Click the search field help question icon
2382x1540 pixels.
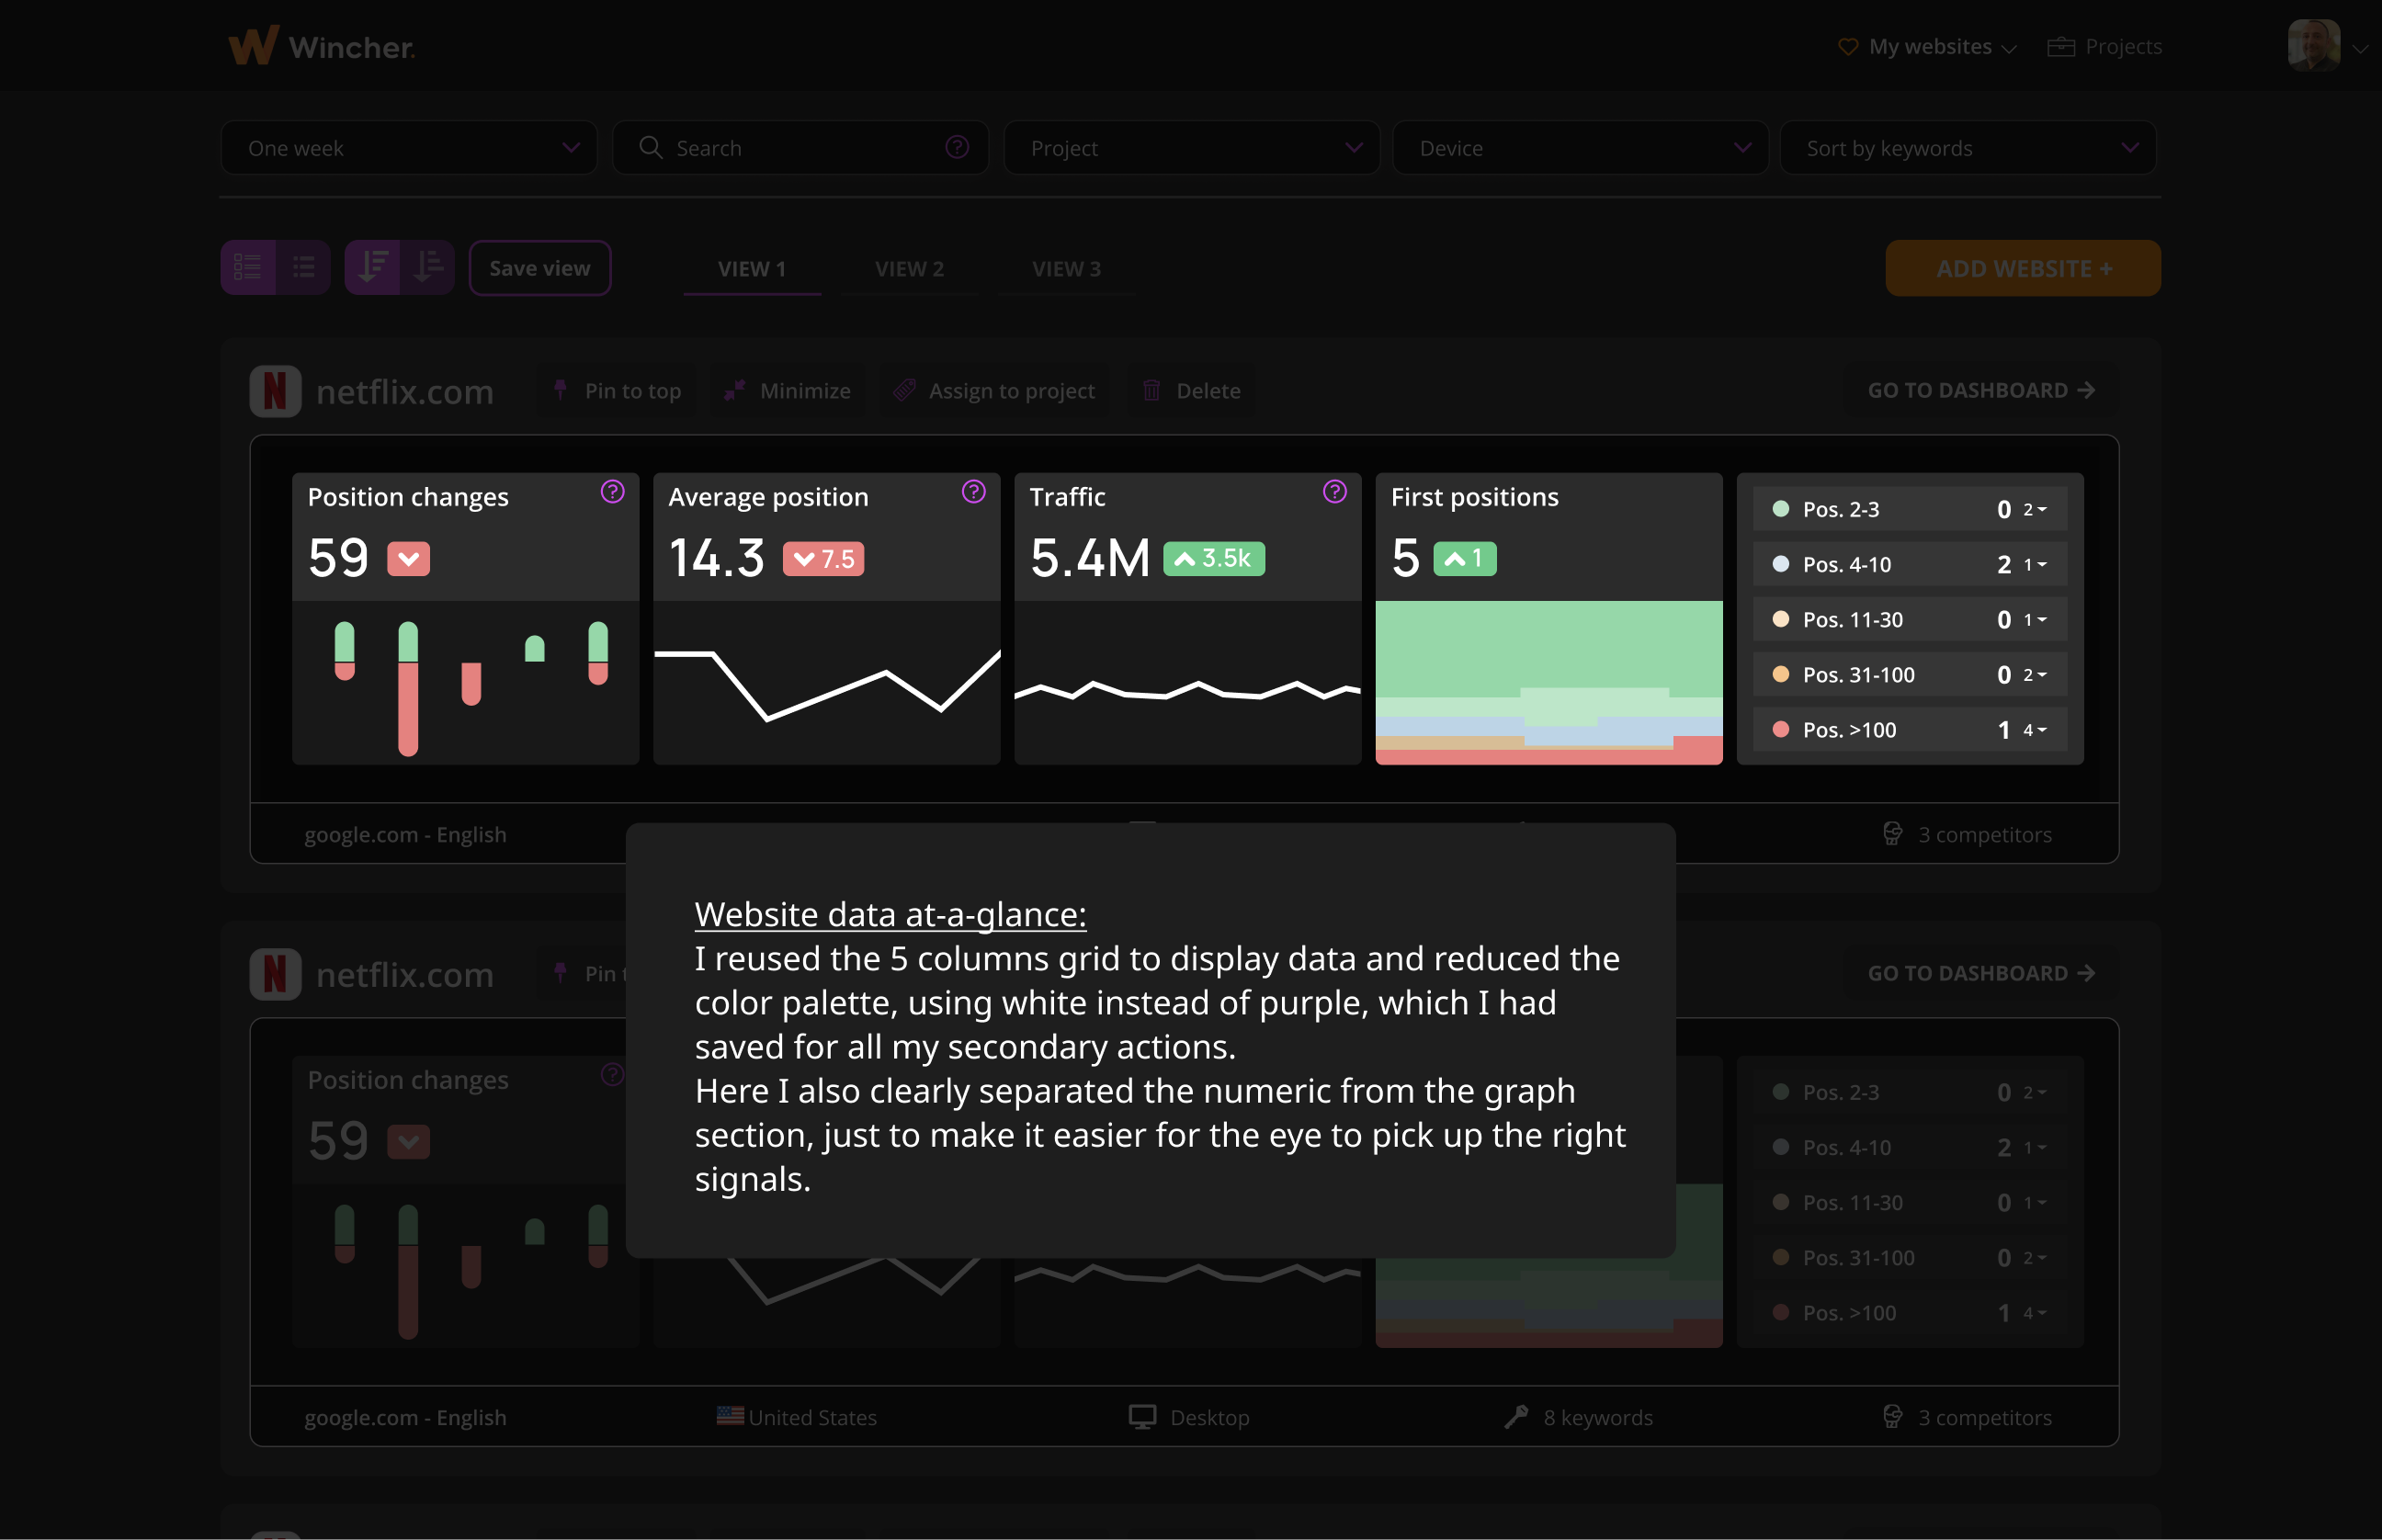957,148
